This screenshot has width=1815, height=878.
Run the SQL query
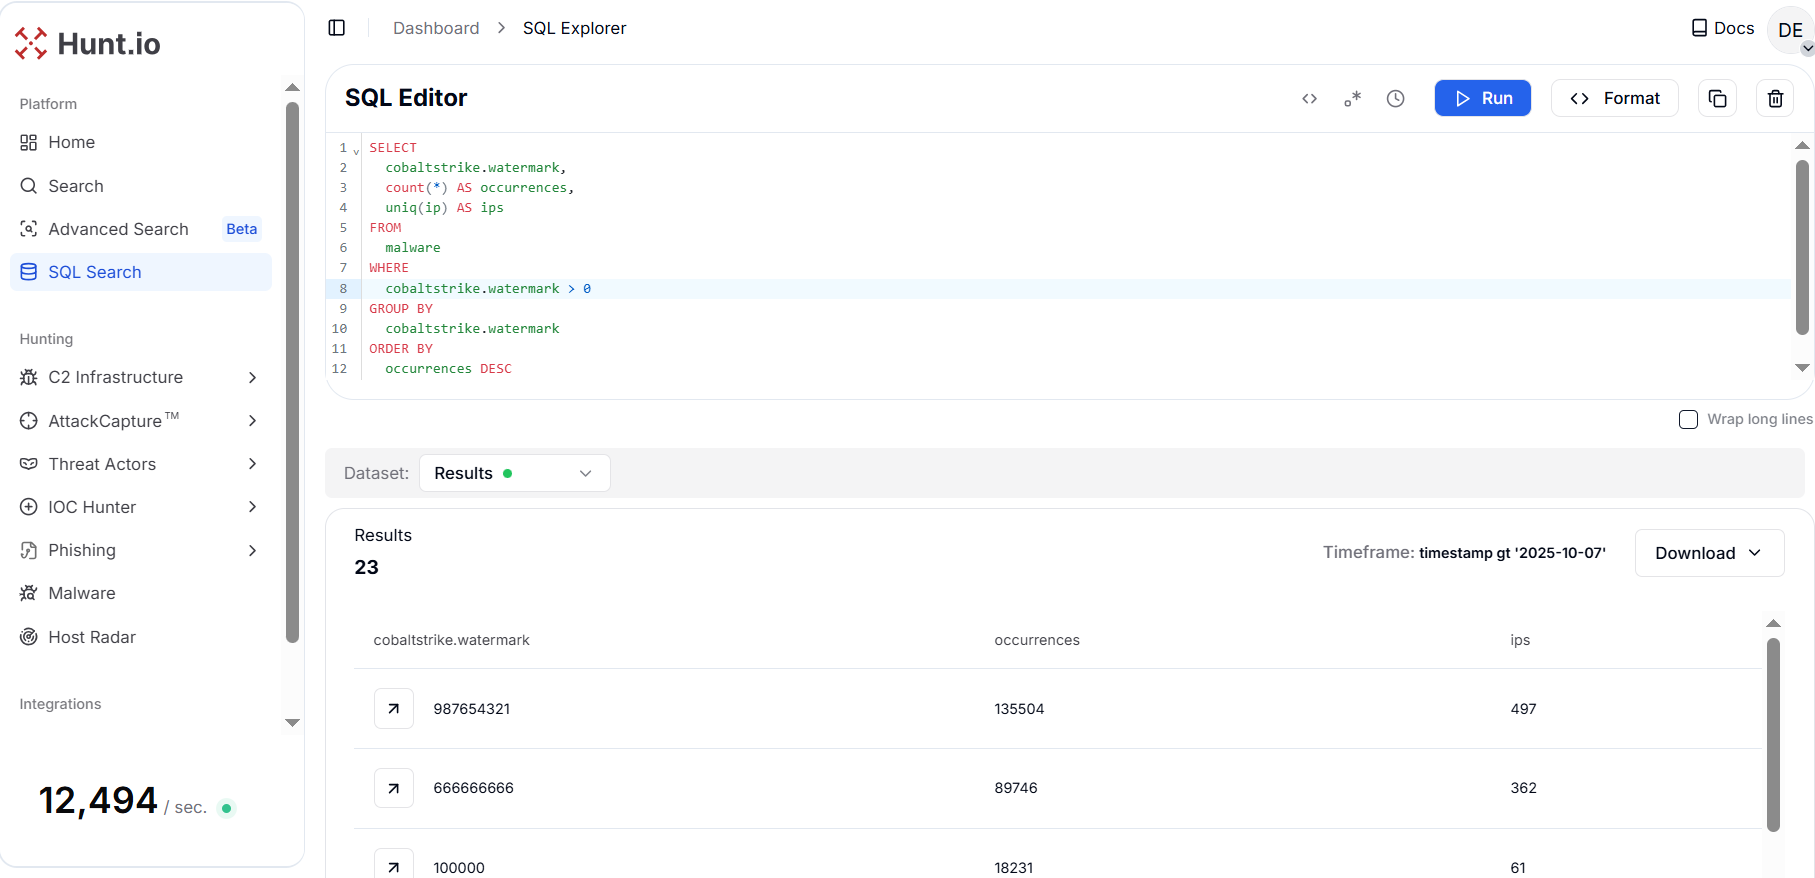point(1482,98)
